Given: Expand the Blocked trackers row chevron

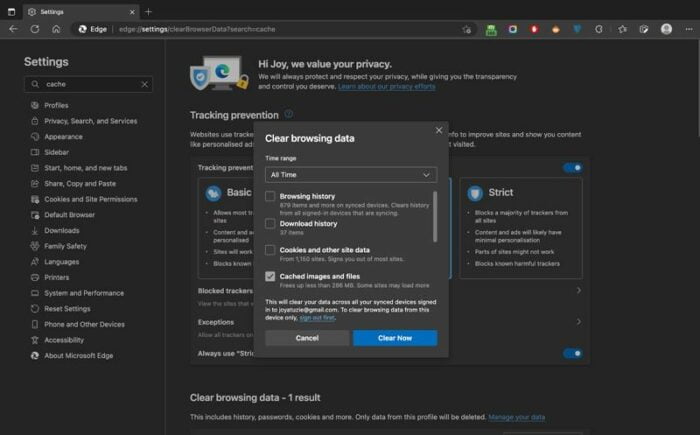Looking at the screenshot, I should 579,290.
